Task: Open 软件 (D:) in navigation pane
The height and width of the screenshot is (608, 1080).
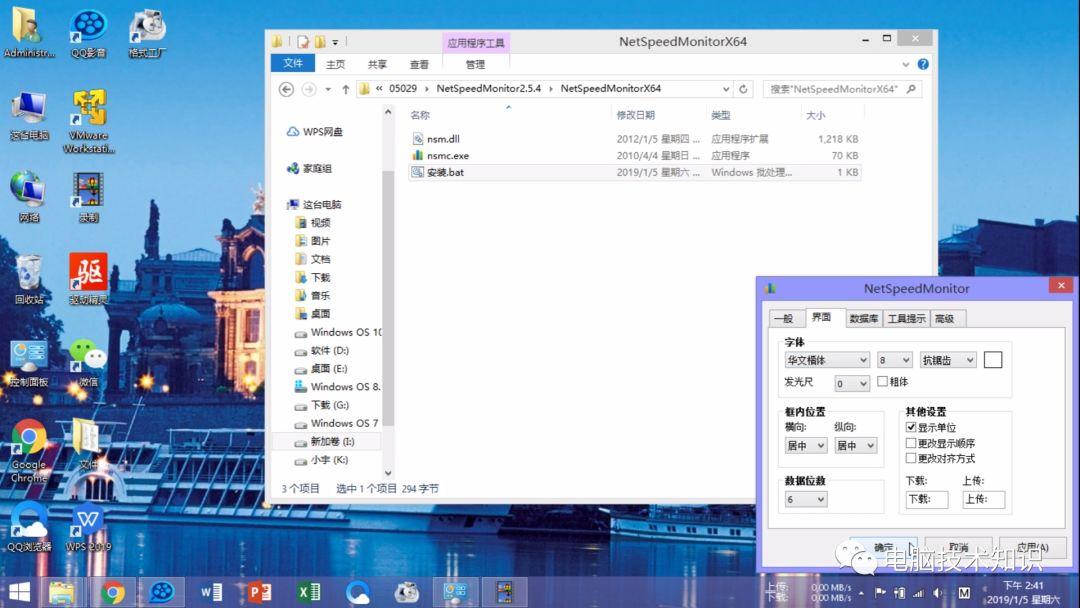Action: (x=329, y=350)
